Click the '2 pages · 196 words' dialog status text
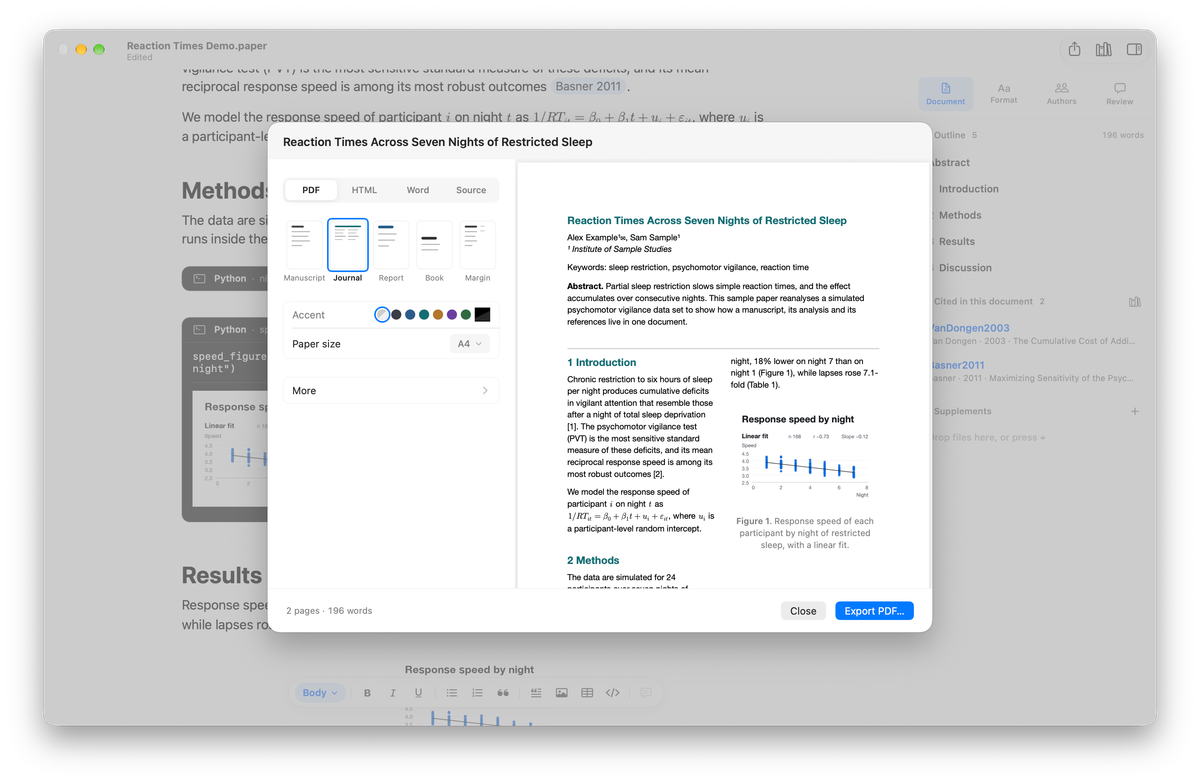Screen dimensions: 1200x783 pos(329,610)
